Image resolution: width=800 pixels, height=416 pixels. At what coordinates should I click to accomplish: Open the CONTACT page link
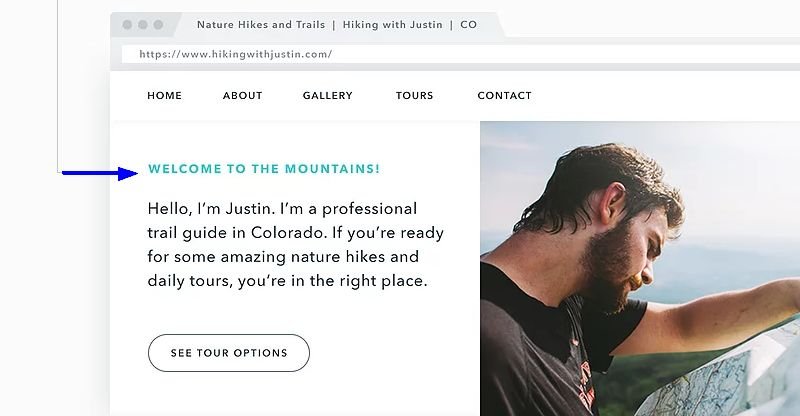(505, 95)
